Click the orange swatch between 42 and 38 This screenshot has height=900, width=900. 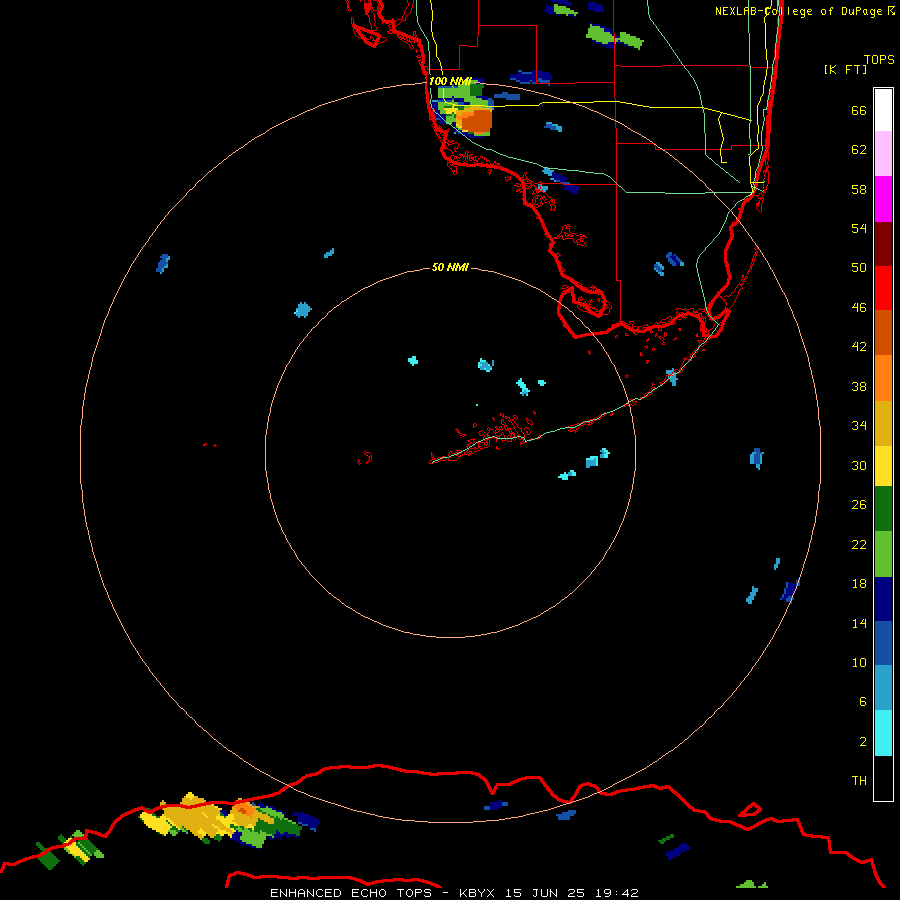click(x=883, y=377)
